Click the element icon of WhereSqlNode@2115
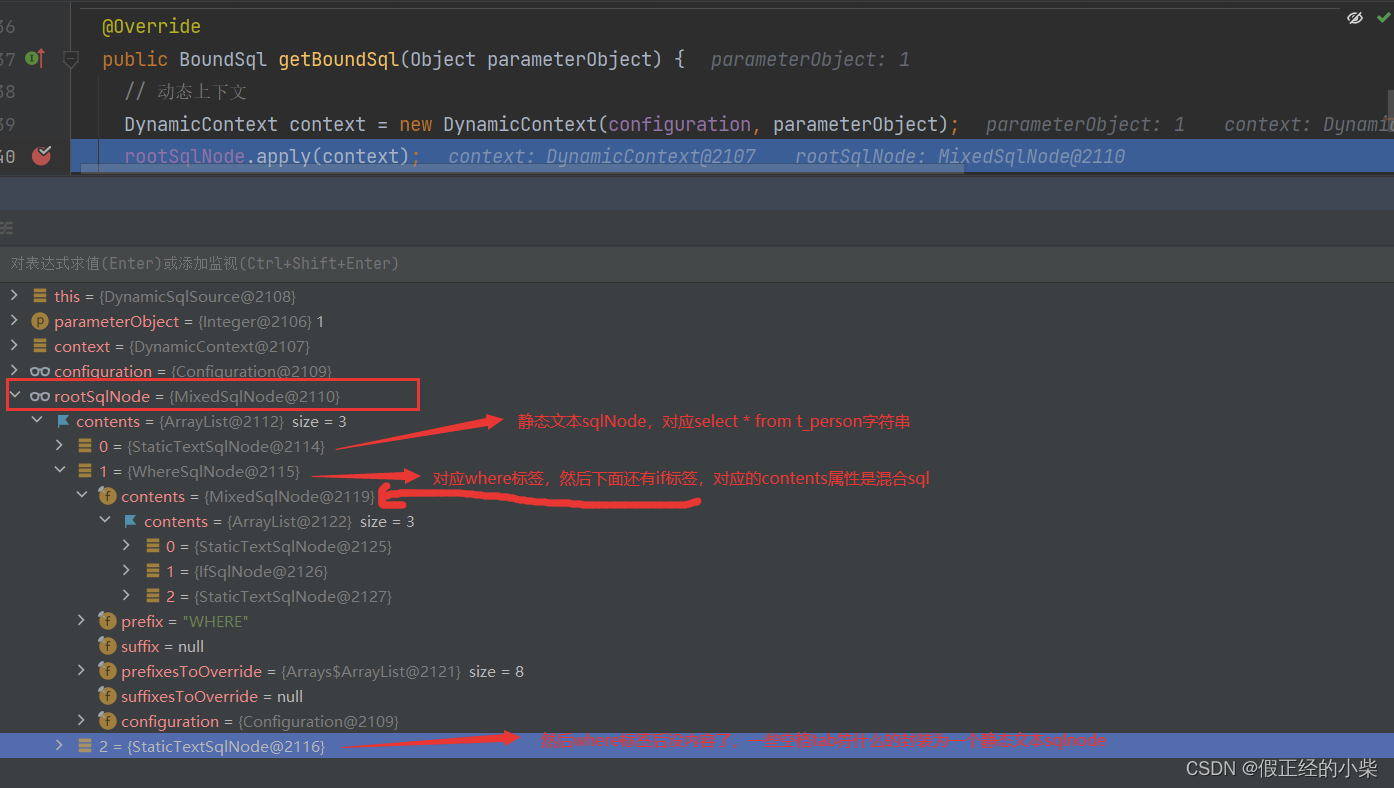 pos(86,471)
